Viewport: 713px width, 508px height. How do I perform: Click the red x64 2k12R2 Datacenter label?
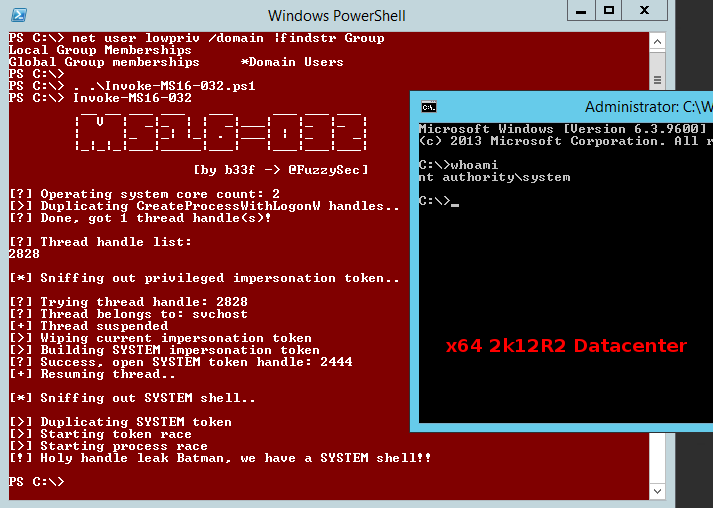(566, 346)
